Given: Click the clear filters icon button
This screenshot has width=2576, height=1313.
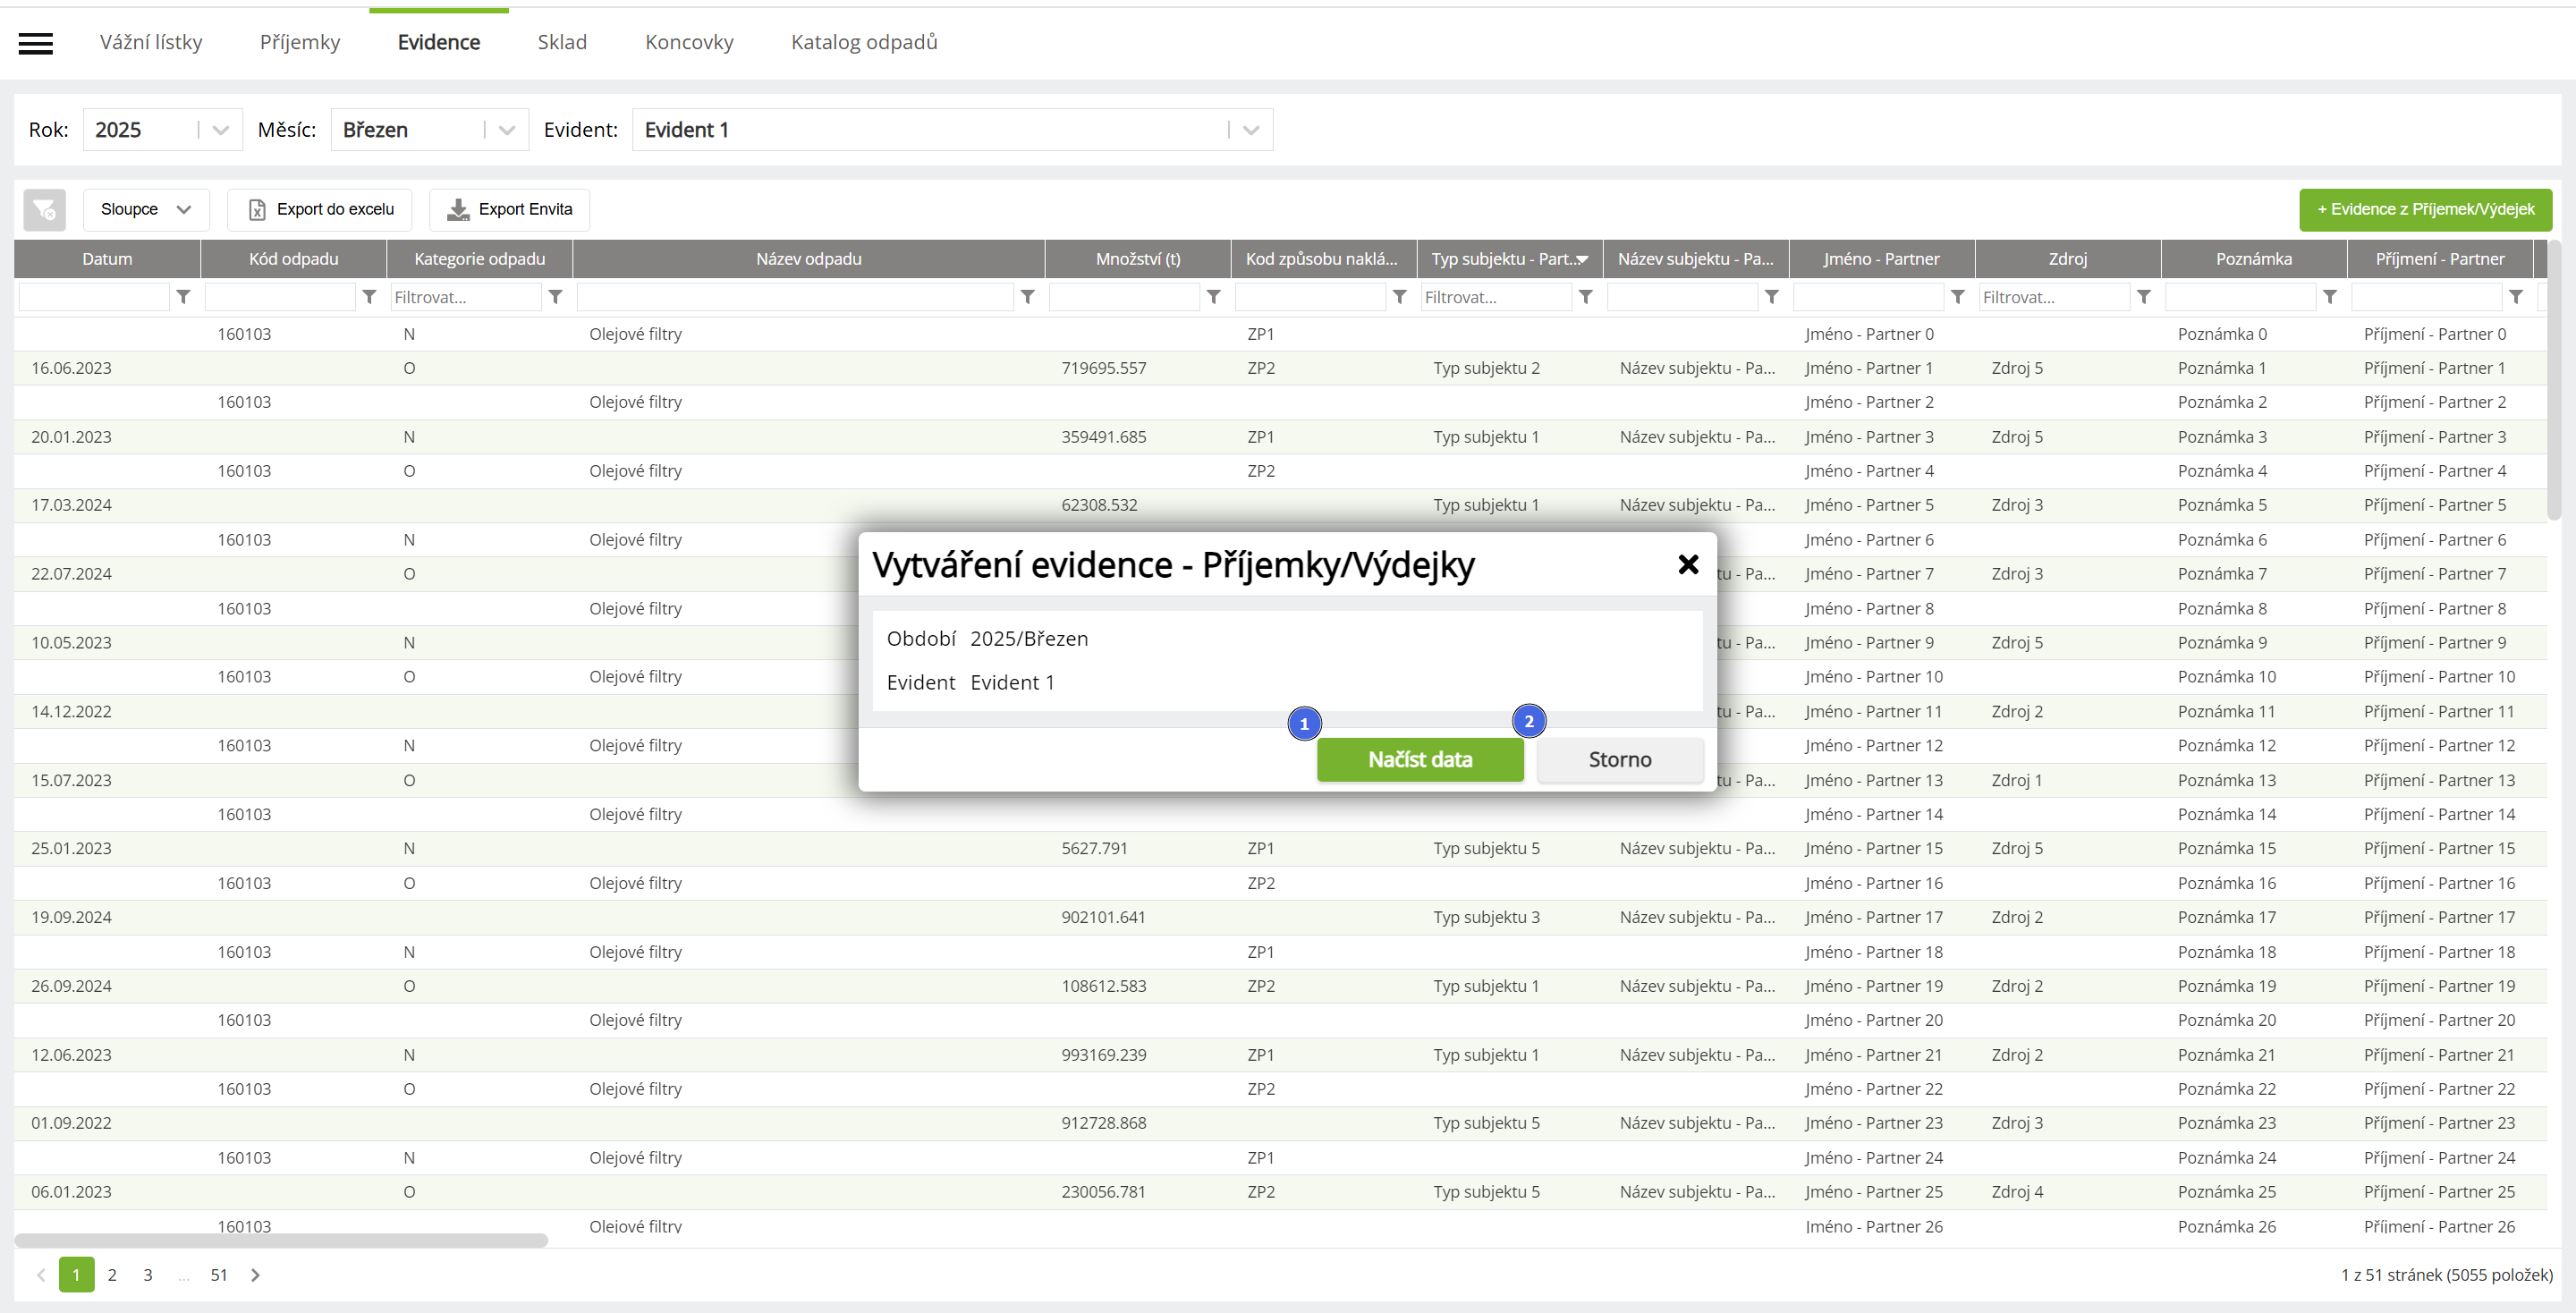Looking at the screenshot, I should [x=44, y=210].
